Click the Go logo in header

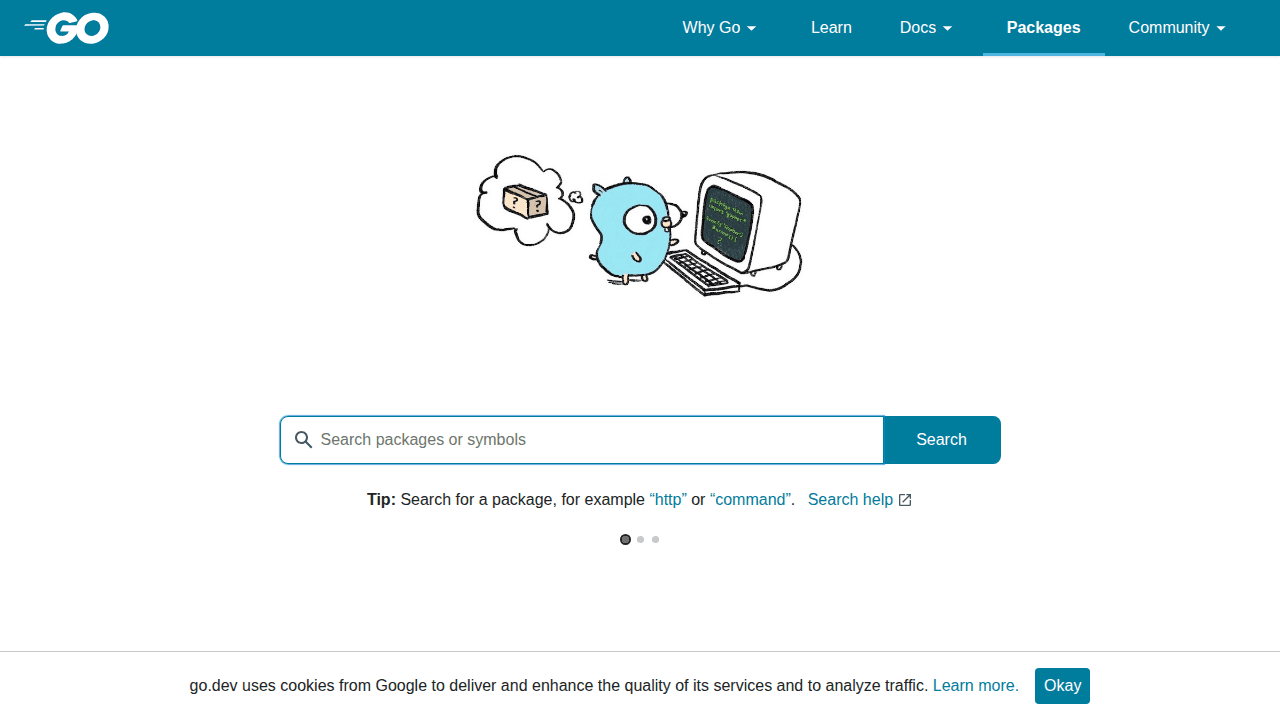(67, 28)
